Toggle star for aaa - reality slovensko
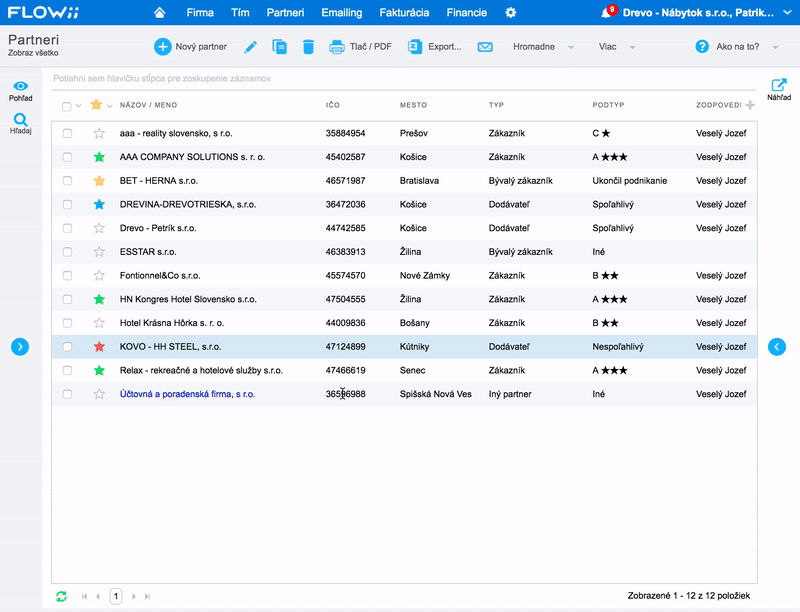 [99, 134]
